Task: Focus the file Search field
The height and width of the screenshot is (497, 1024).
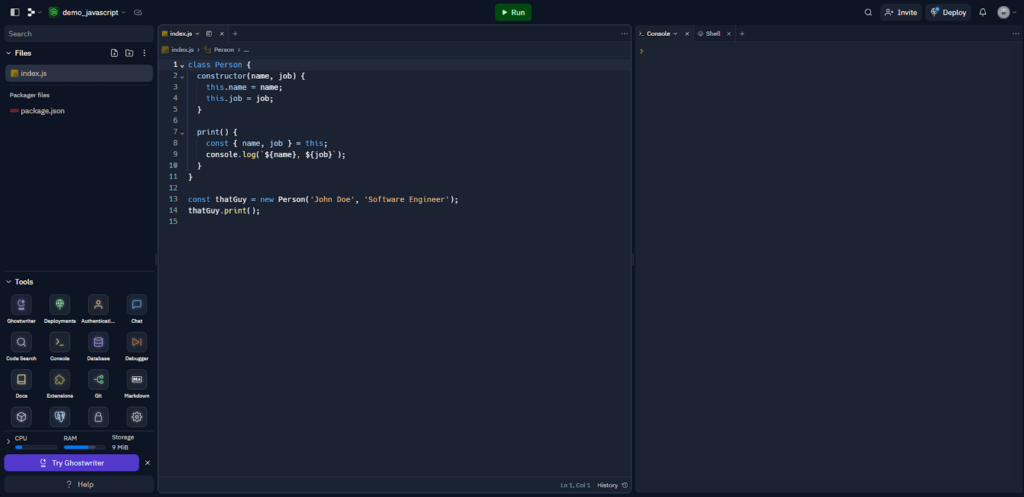Action: tap(78, 33)
